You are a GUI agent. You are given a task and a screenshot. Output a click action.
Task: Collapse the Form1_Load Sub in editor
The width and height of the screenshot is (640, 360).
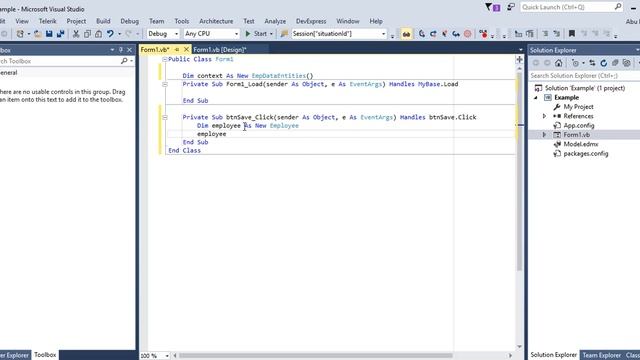(165, 84)
